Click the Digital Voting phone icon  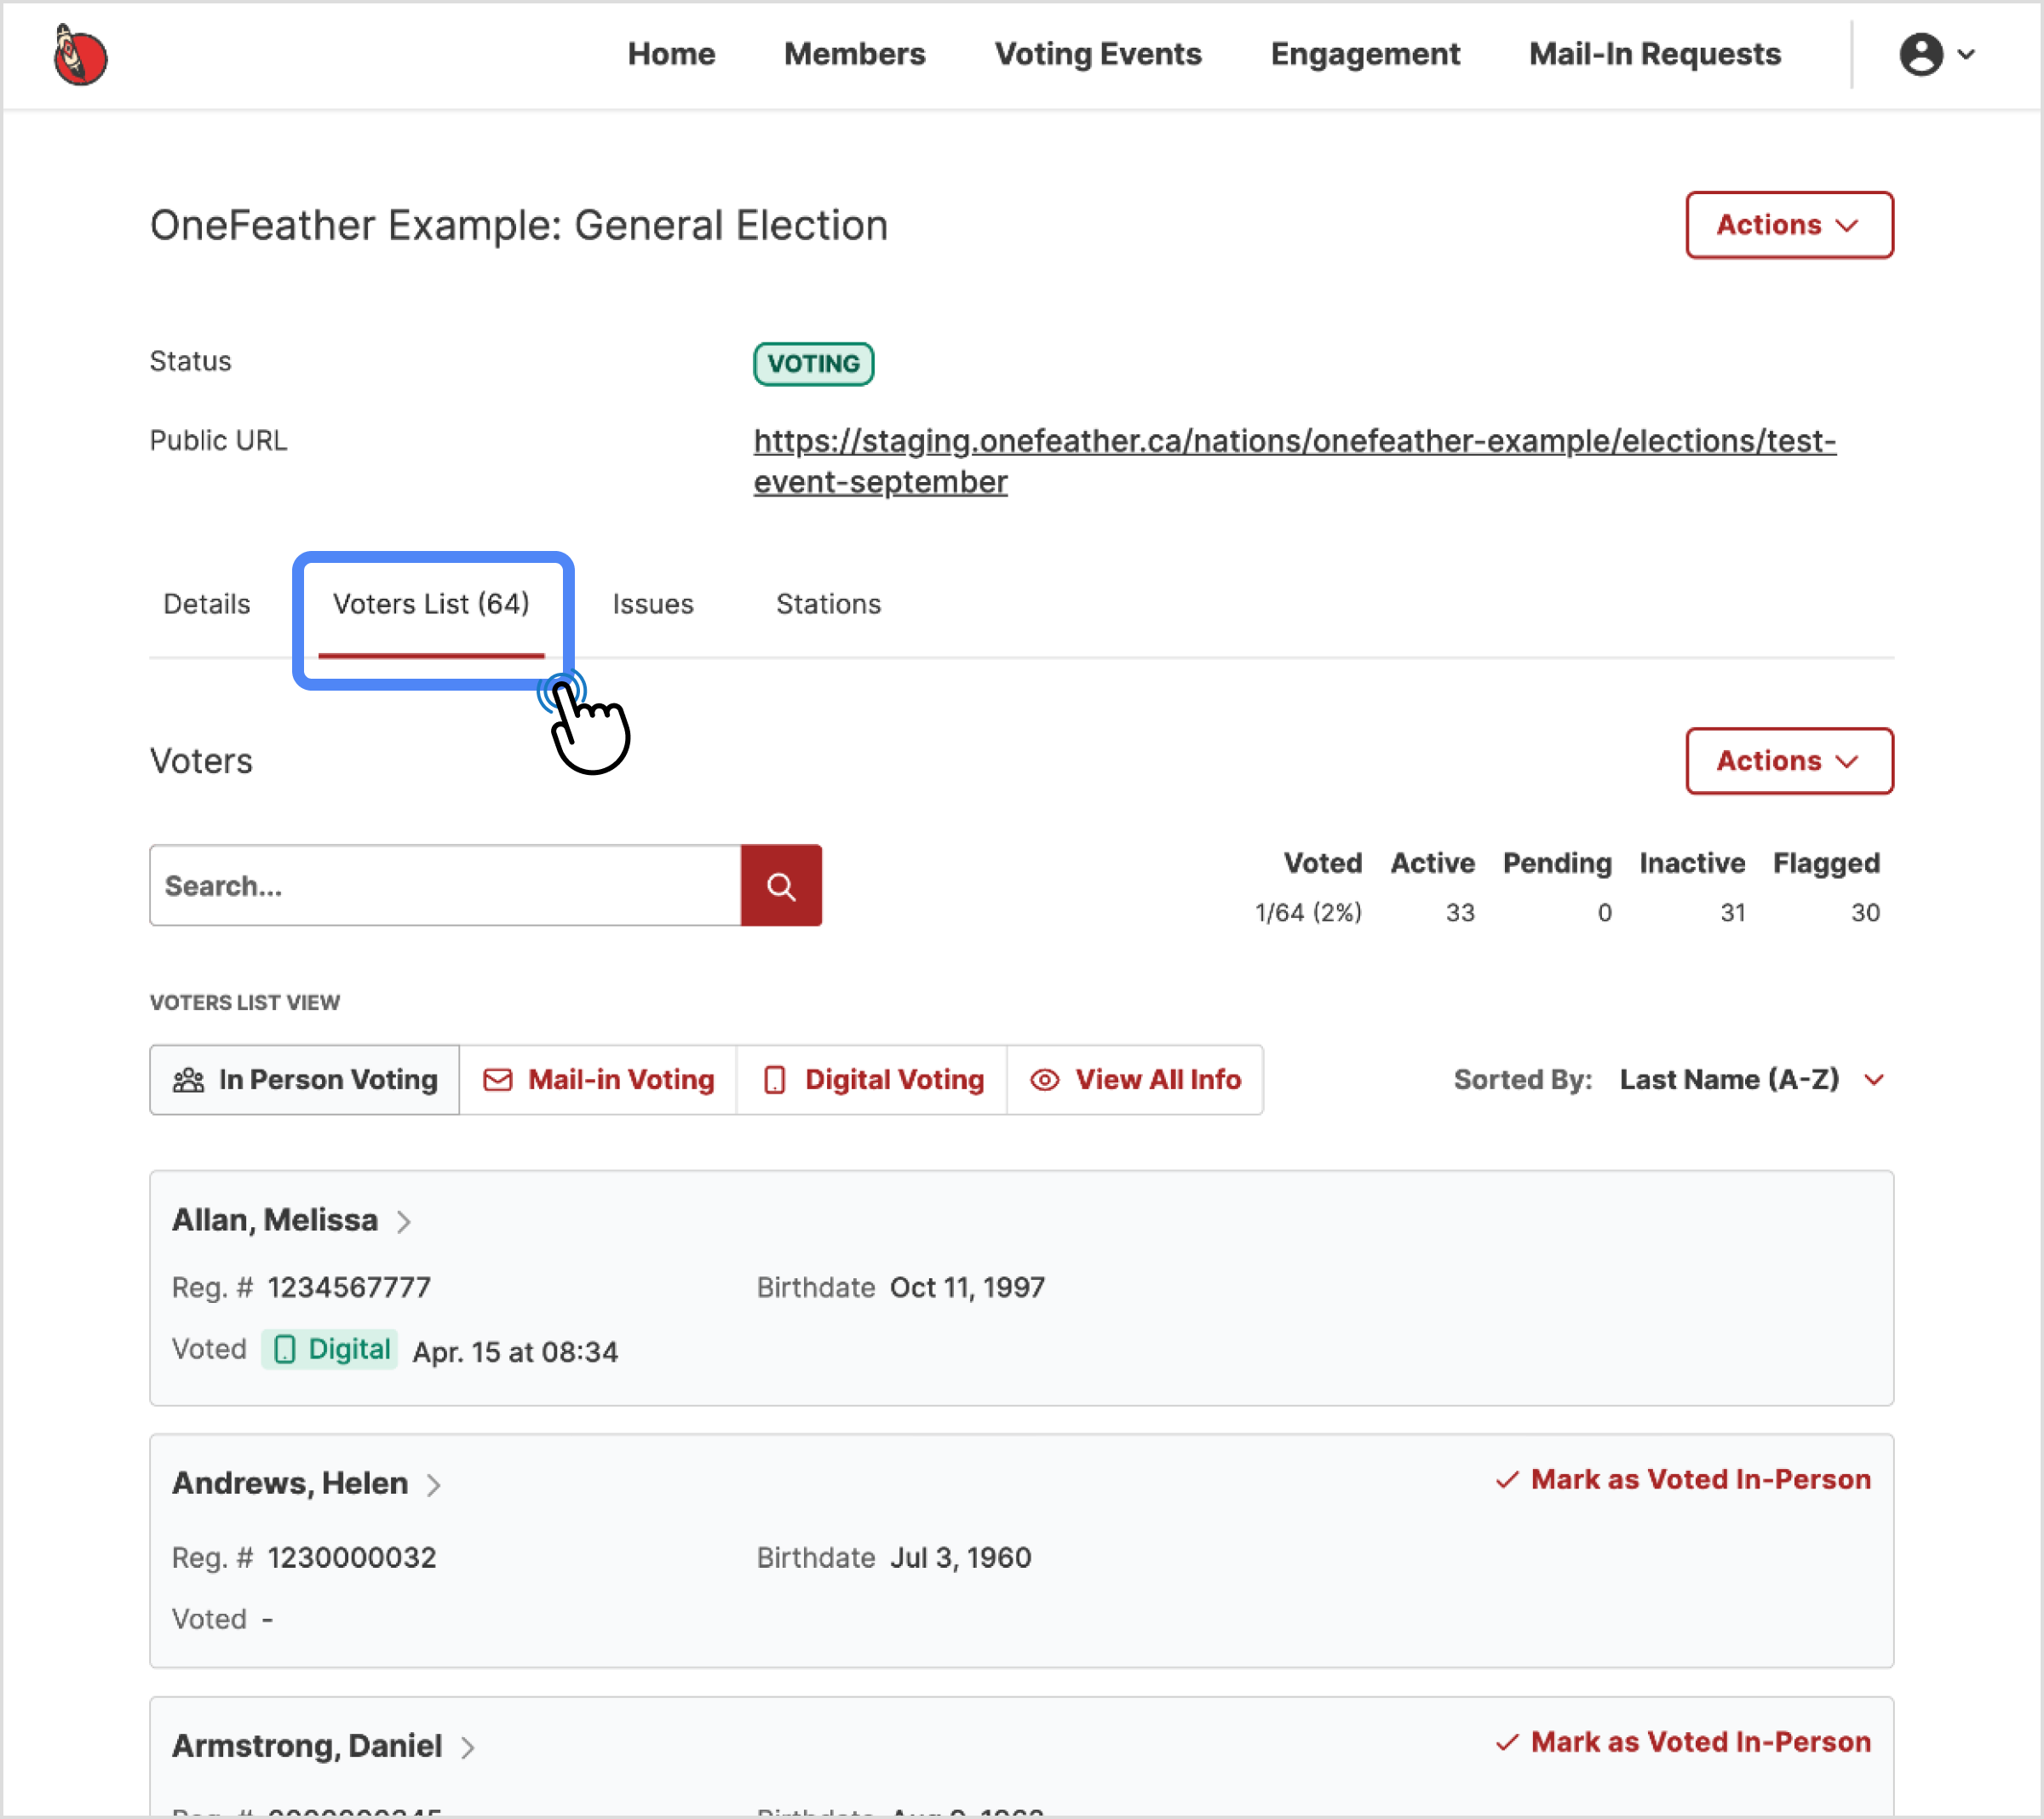[x=774, y=1080]
